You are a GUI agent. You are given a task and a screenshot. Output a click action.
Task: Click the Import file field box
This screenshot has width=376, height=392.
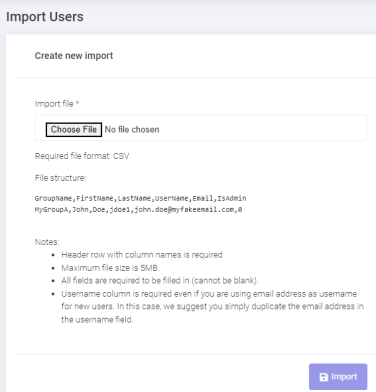tap(201, 128)
